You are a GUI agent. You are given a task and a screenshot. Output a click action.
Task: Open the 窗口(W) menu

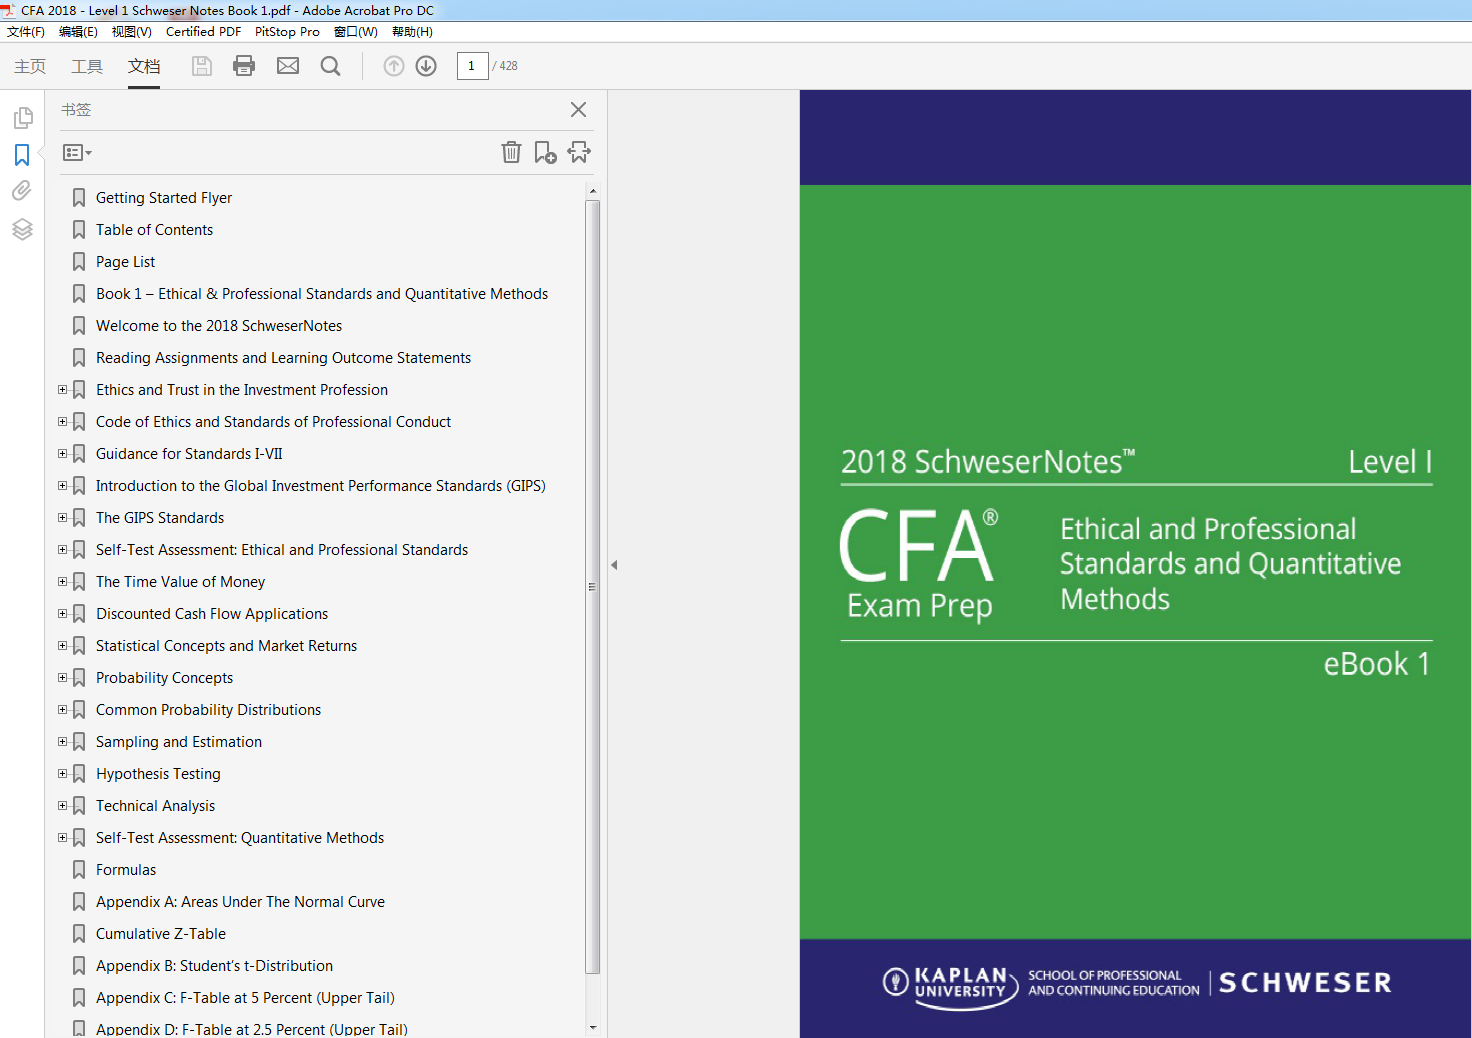tap(356, 32)
